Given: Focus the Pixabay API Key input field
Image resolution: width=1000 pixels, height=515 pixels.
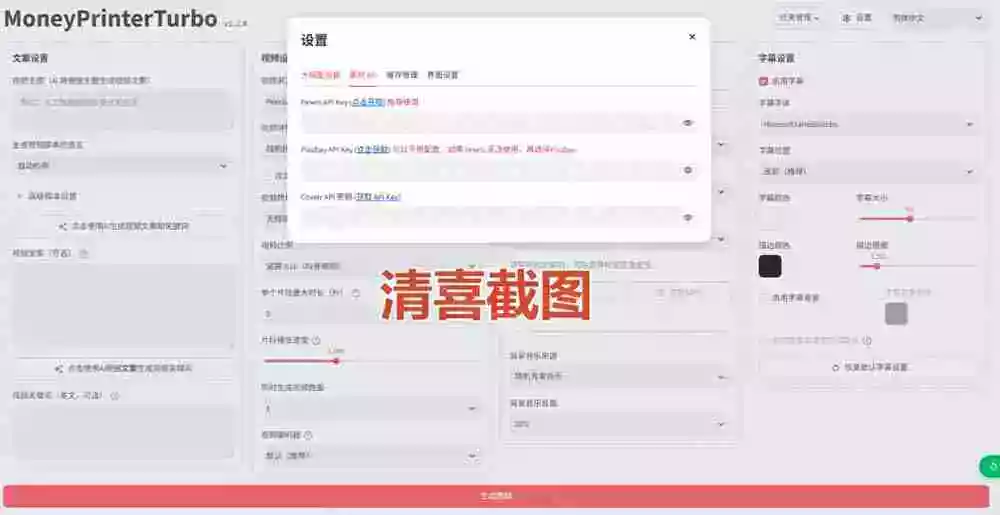Looking at the screenshot, I should 488,170.
